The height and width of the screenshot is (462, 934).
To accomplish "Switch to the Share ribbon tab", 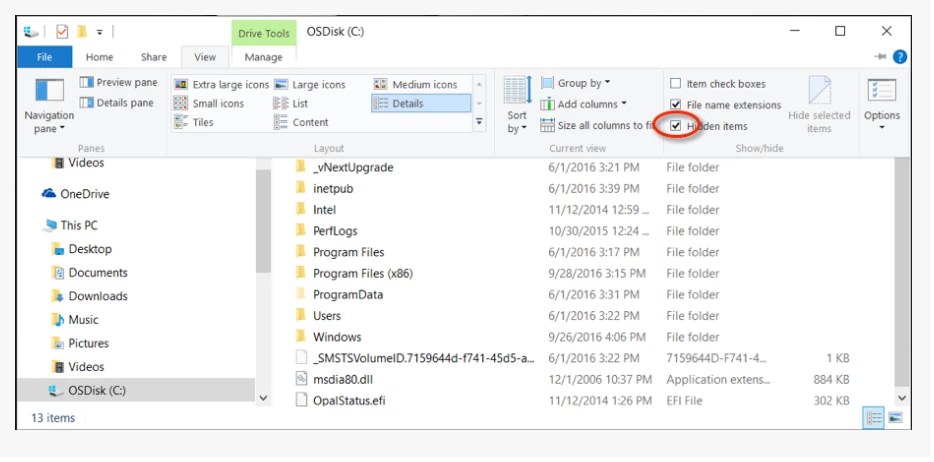I will click(x=154, y=57).
